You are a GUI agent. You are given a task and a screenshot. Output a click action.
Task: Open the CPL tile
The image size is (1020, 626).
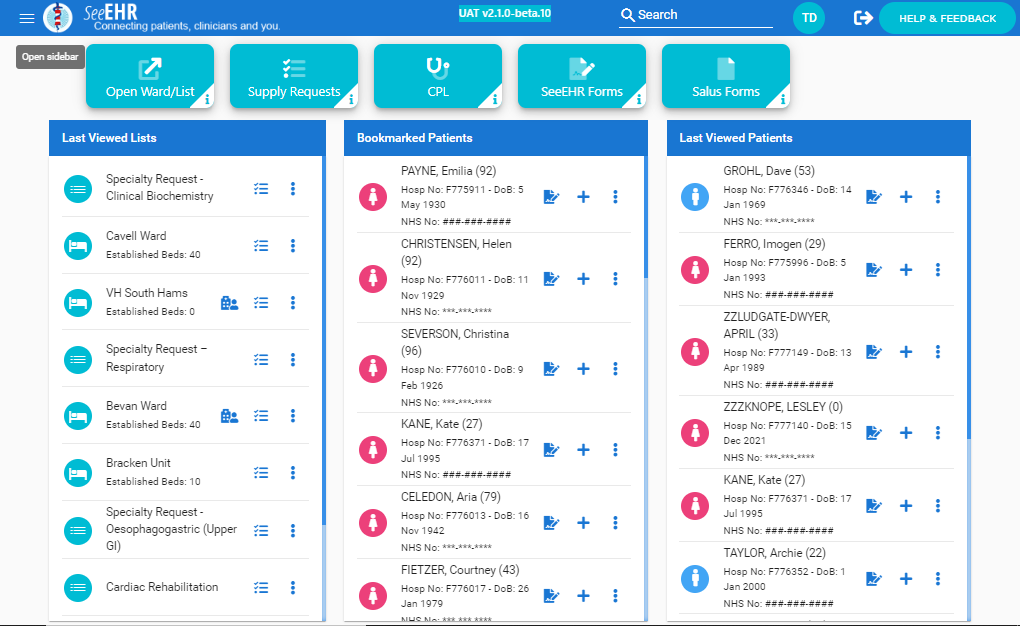tap(438, 76)
